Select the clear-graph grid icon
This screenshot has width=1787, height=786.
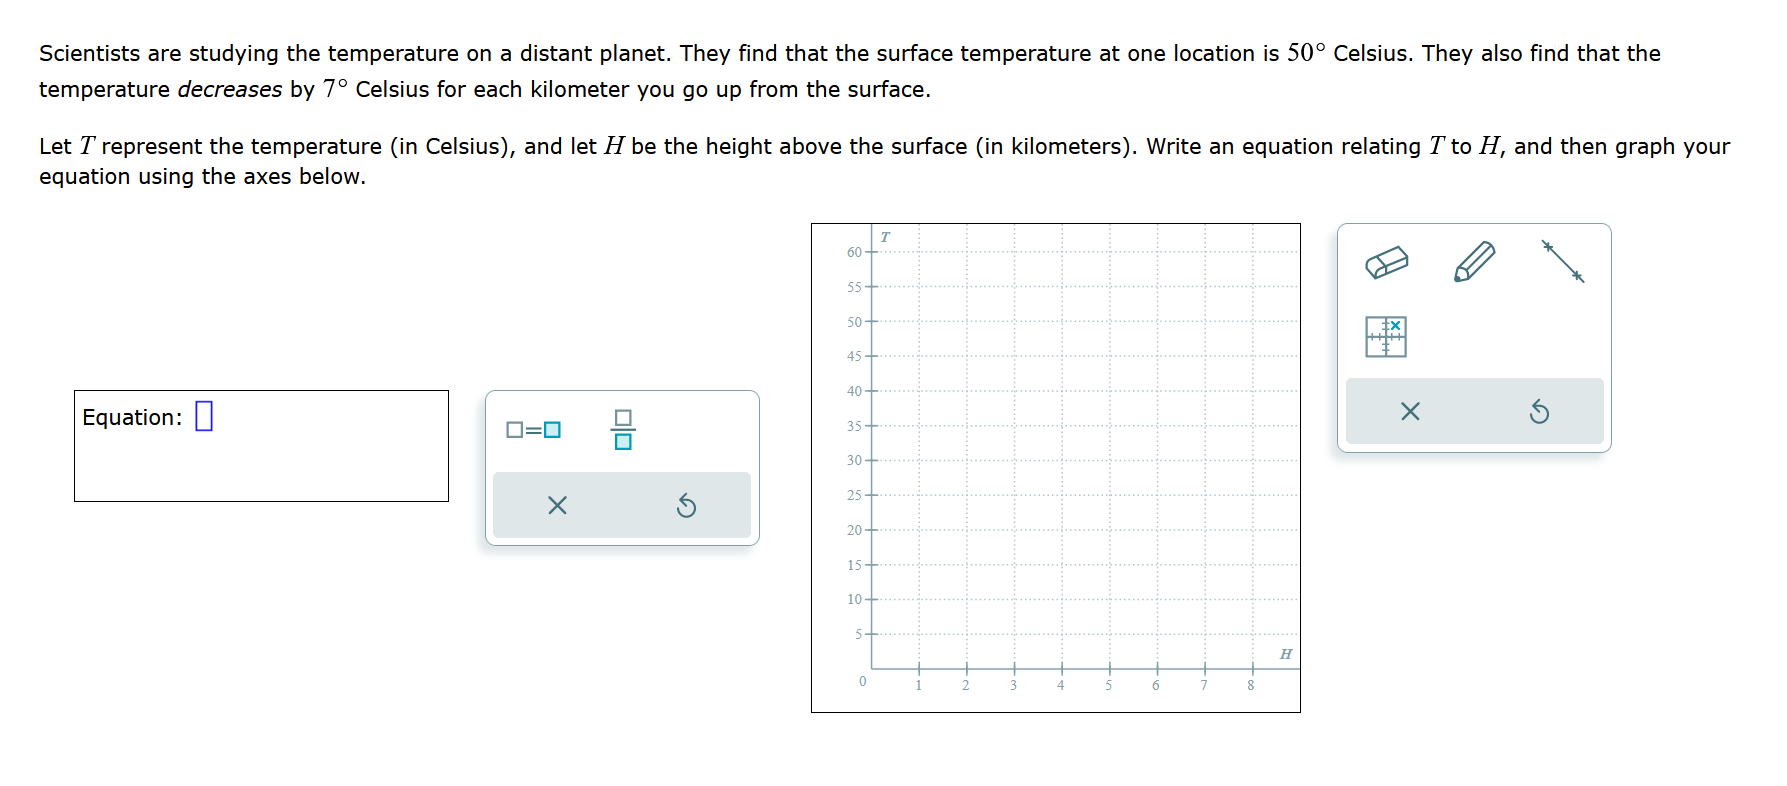click(x=1385, y=338)
